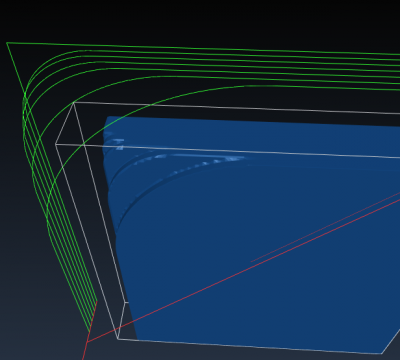Viewport: 400px width, 360px height.
Task: Select the chamfered bottom-right corner of bounding box
Action: (x=391, y=342)
